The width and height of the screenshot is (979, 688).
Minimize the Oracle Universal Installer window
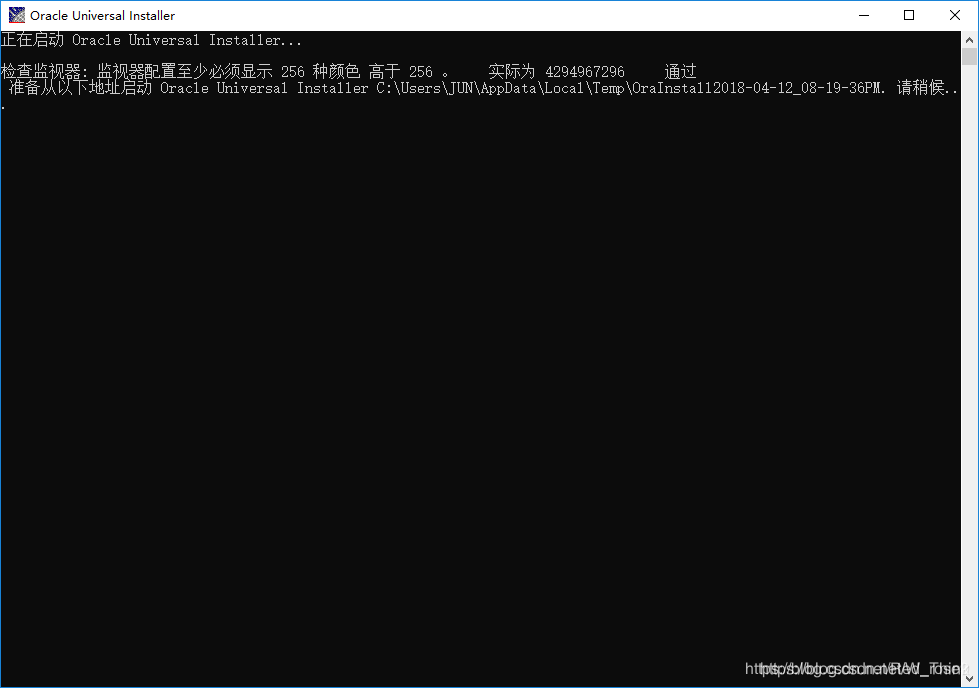tap(864, 15)
